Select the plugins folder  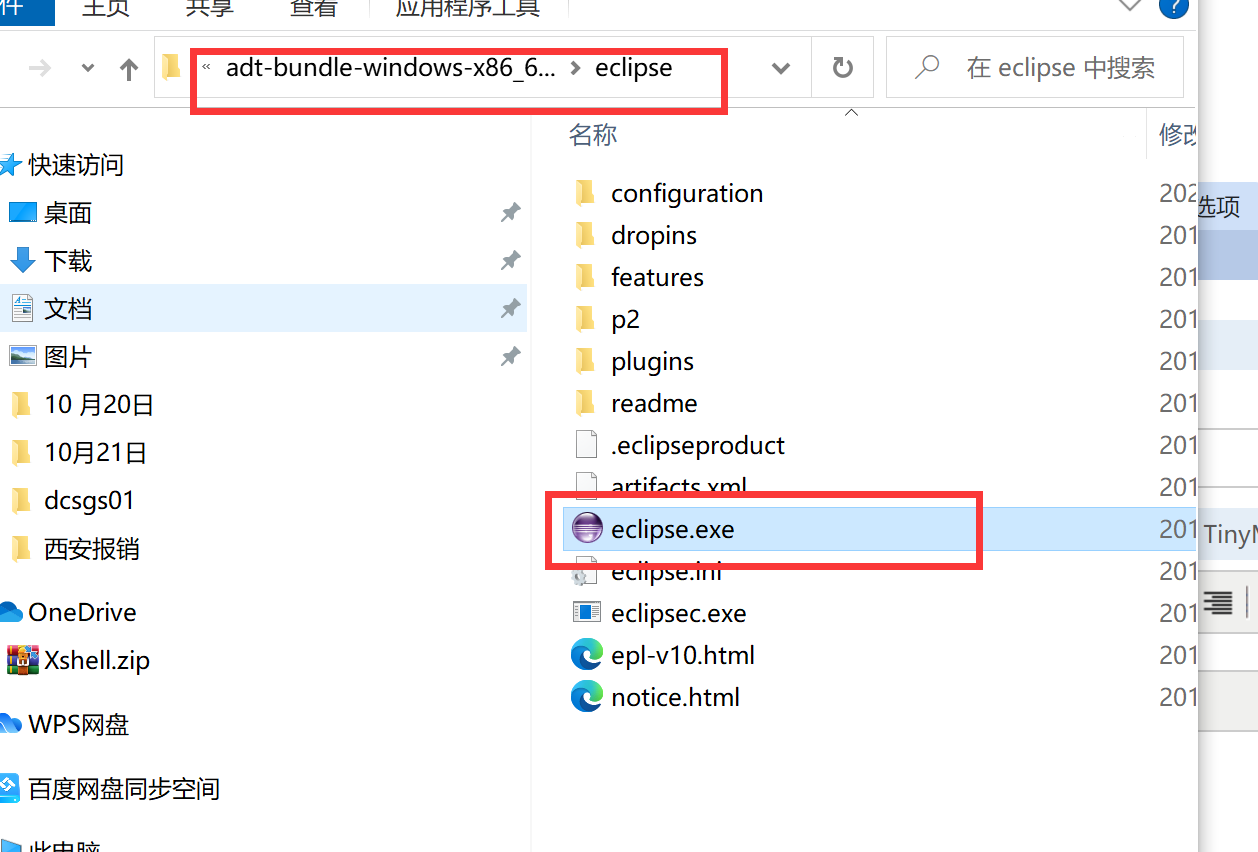point(652,361)
